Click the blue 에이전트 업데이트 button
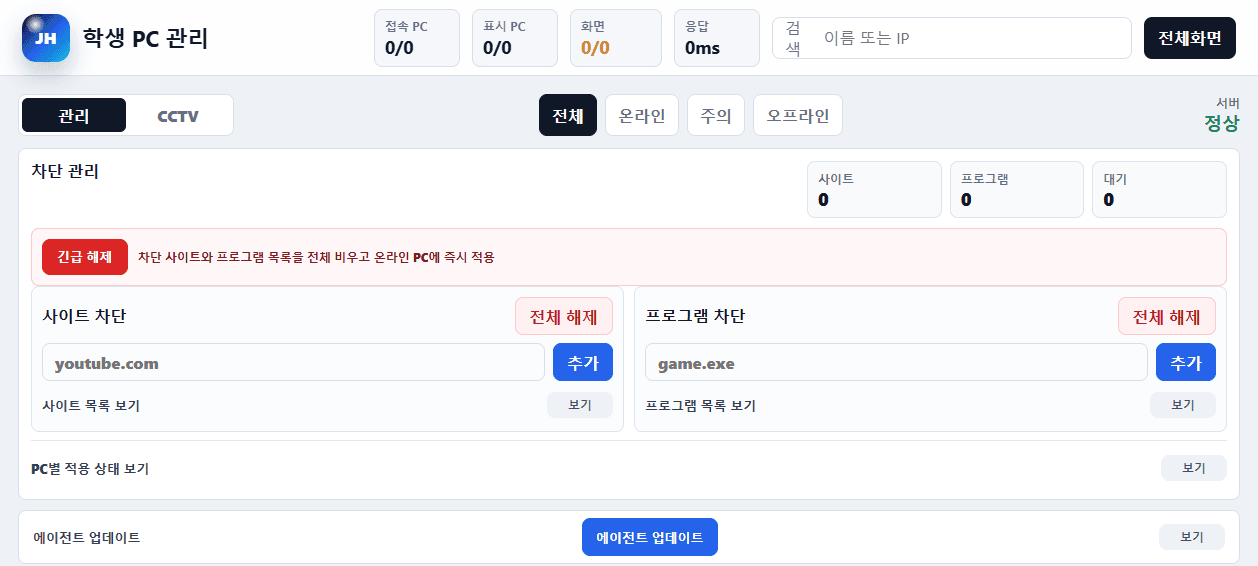 tap(650, 537)
